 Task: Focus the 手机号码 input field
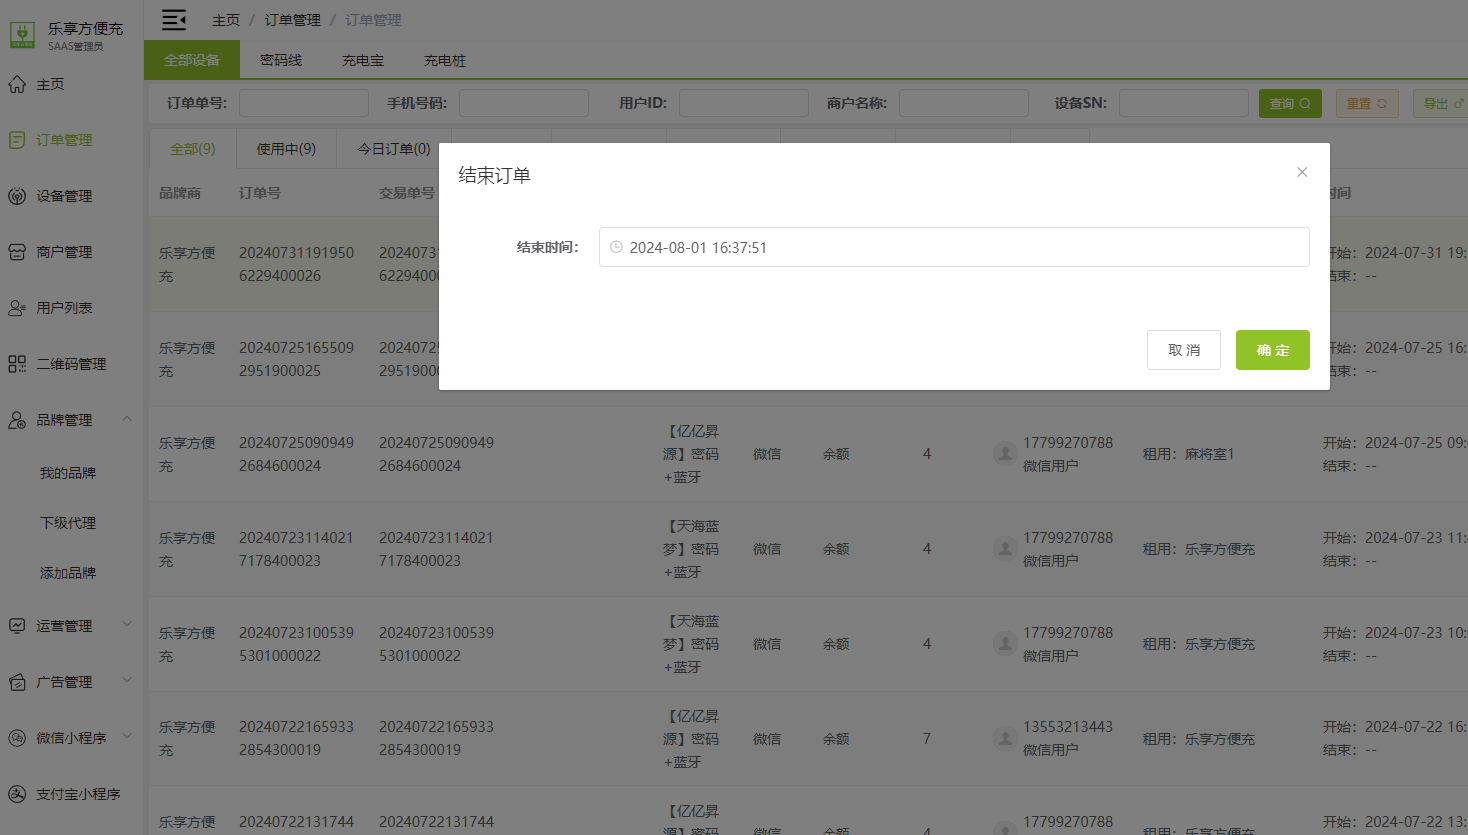click(x=524, y=103)
